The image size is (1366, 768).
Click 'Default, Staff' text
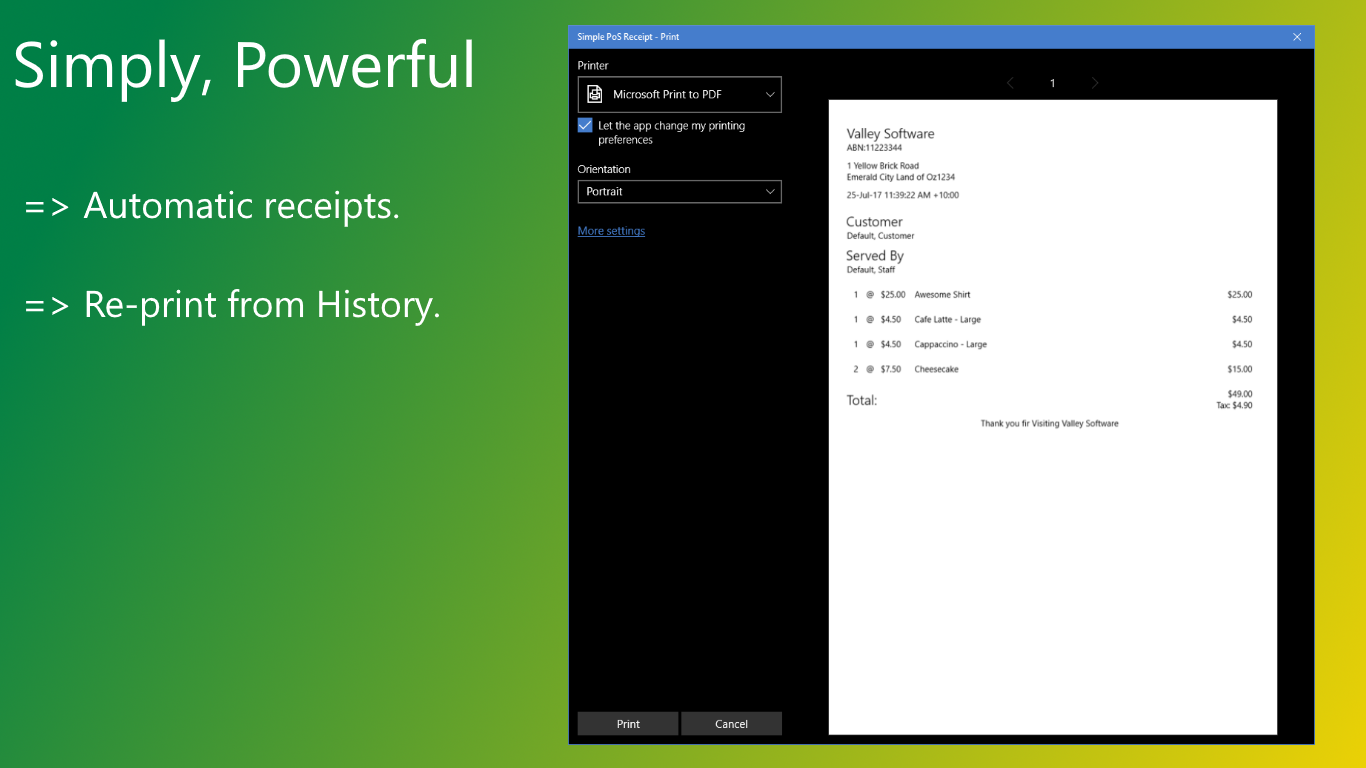(x=870, y=270)
